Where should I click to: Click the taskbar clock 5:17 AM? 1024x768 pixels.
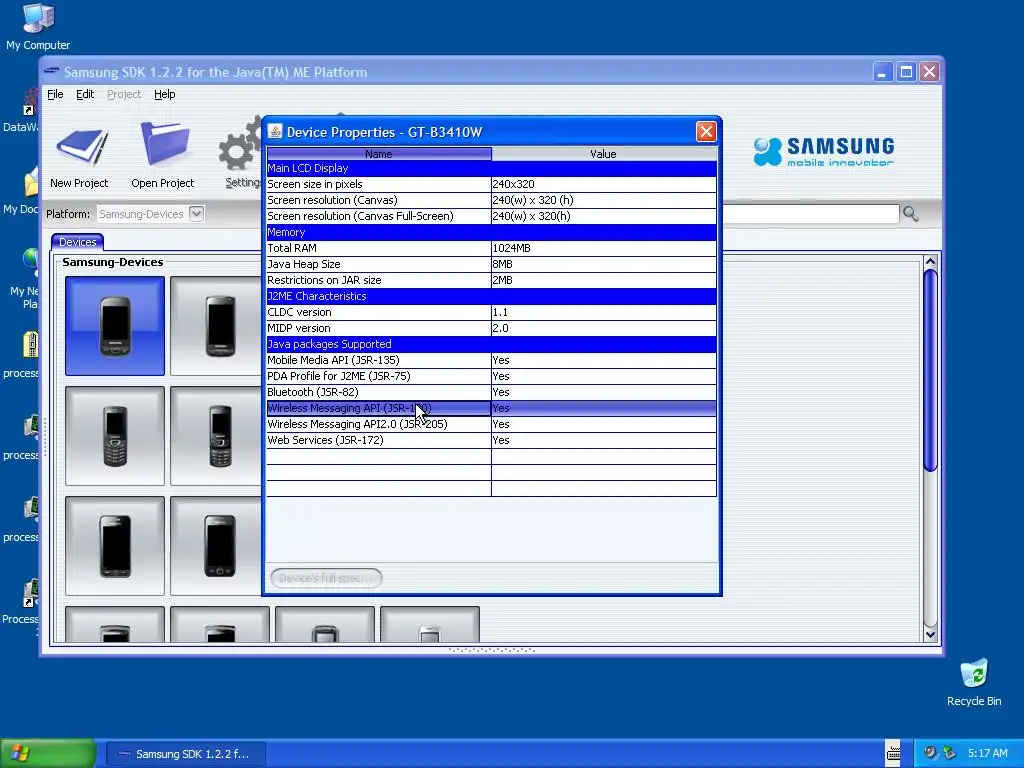[x=987, y=754]
